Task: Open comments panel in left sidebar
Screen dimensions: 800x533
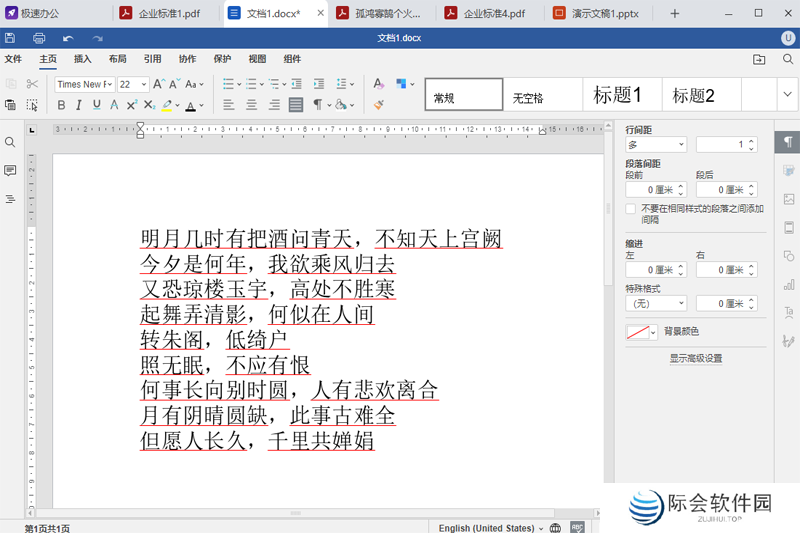Action: click(10, 171)
